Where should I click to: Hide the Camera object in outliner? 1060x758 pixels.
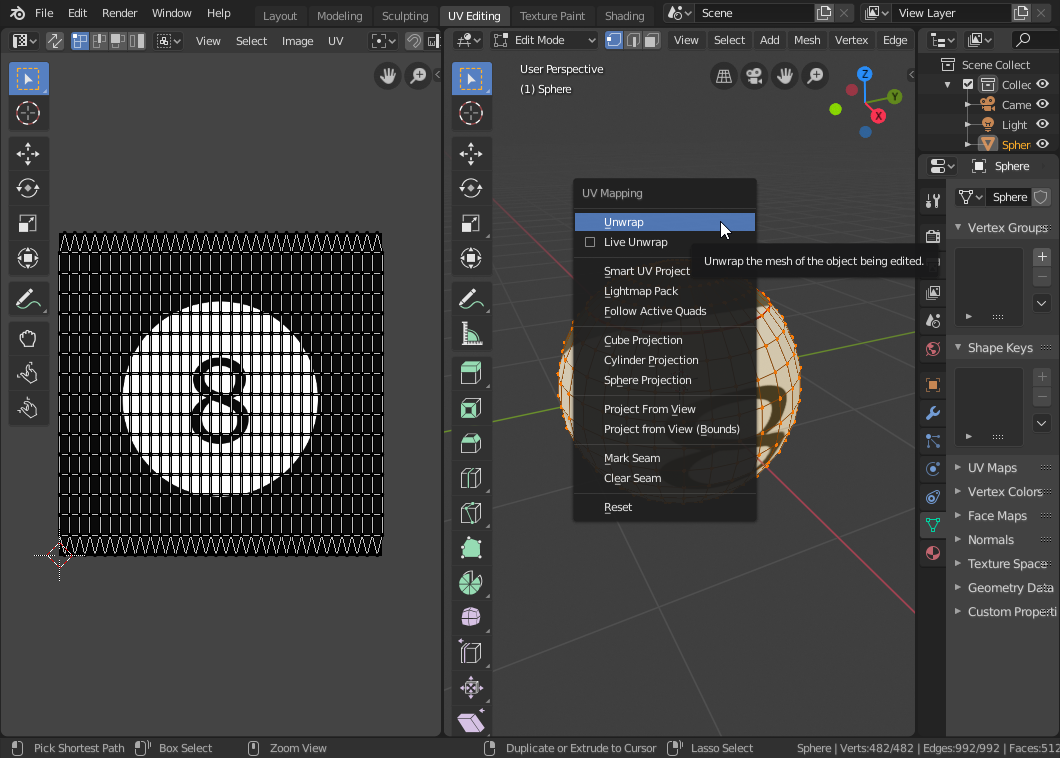click(x=1042, y=104)
